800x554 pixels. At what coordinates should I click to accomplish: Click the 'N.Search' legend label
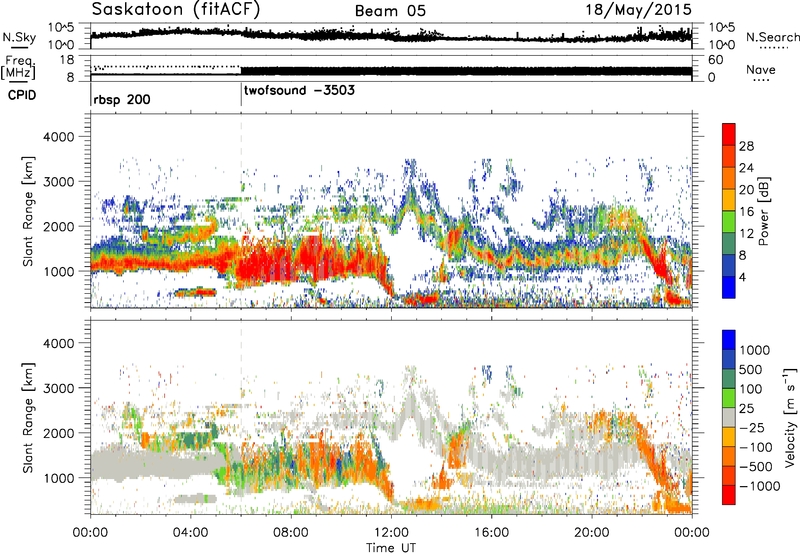tap(772, 37)
